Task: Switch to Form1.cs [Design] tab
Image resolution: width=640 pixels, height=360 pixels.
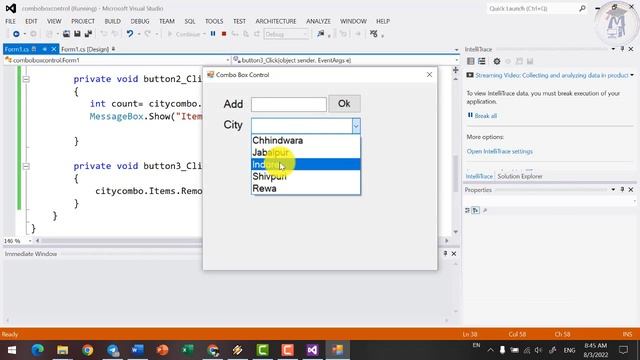Action: coord(85,49)
